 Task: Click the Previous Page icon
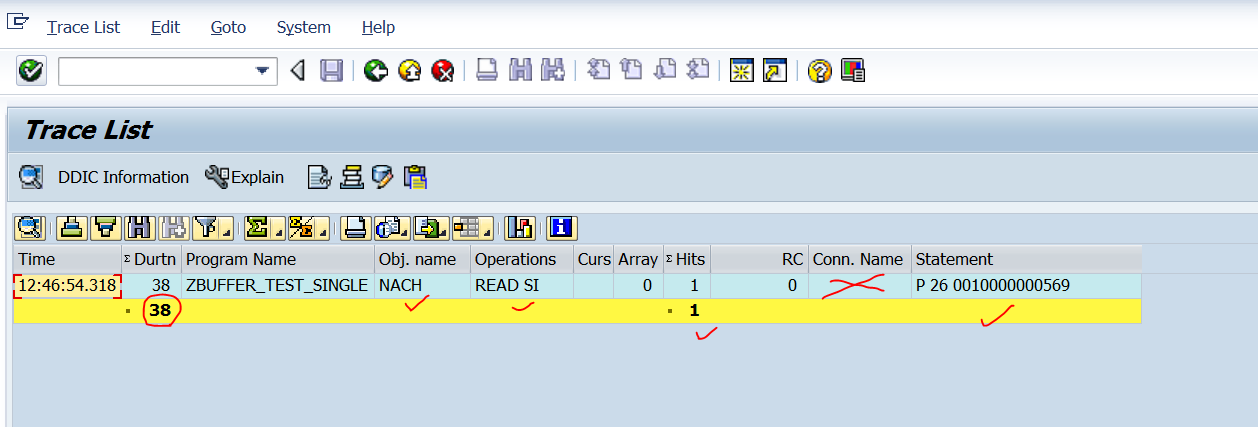[631, 71]
